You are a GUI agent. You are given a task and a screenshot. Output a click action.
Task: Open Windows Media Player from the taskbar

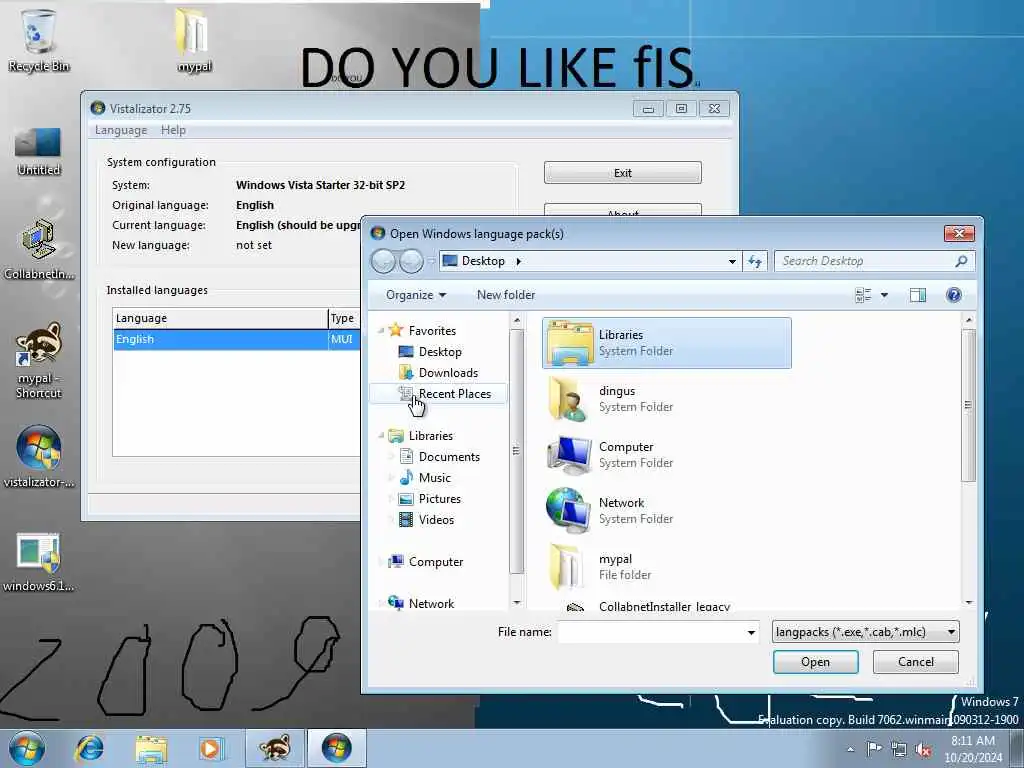coord(210,748)
